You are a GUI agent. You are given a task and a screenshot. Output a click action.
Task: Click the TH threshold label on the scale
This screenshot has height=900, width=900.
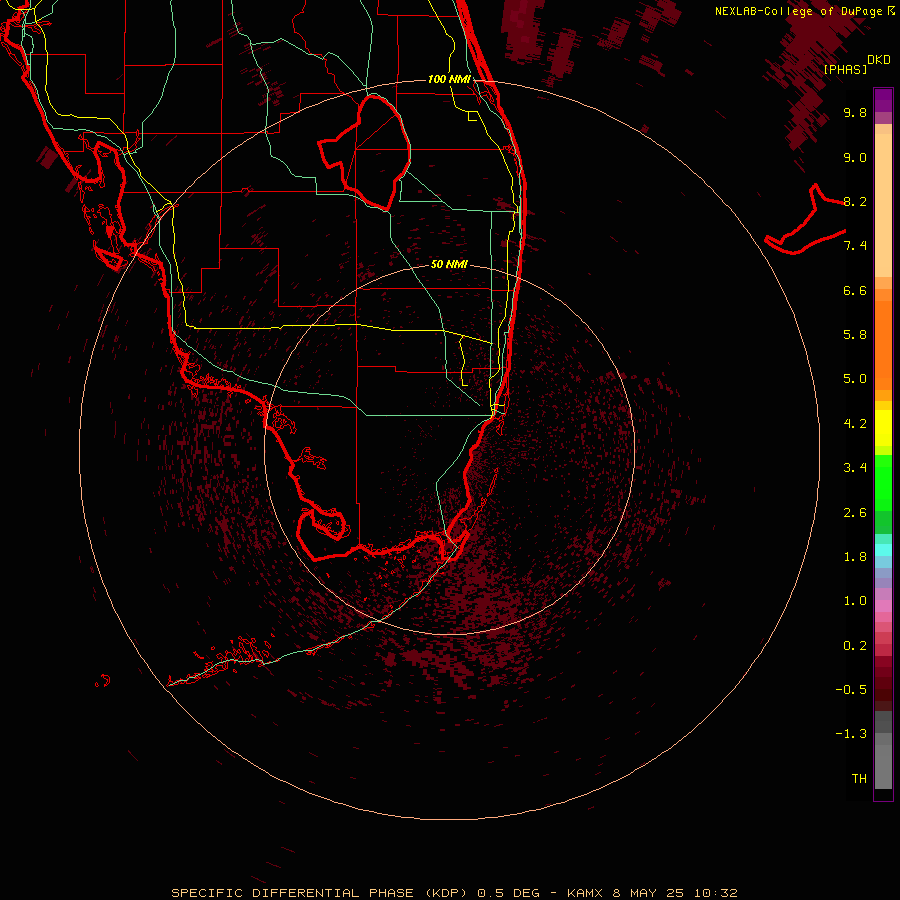(859, 779)
